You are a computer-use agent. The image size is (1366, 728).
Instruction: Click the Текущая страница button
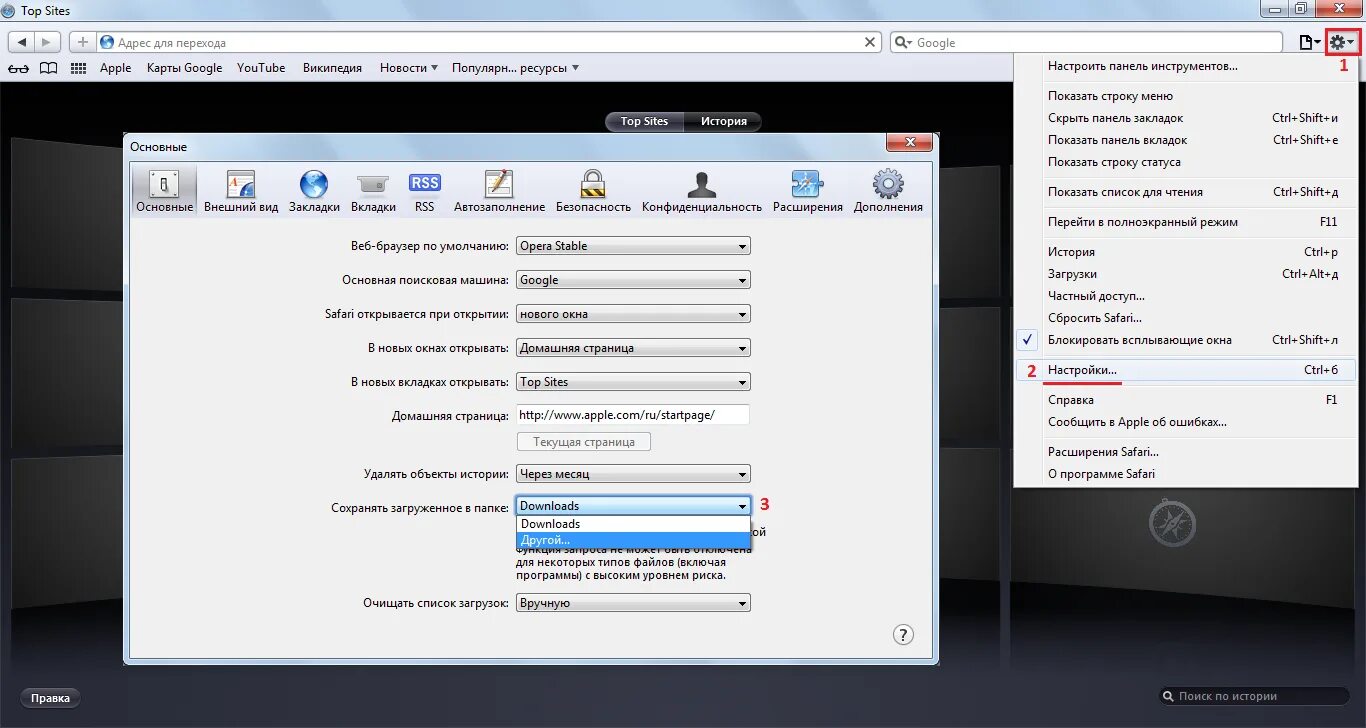pos(584,442)
